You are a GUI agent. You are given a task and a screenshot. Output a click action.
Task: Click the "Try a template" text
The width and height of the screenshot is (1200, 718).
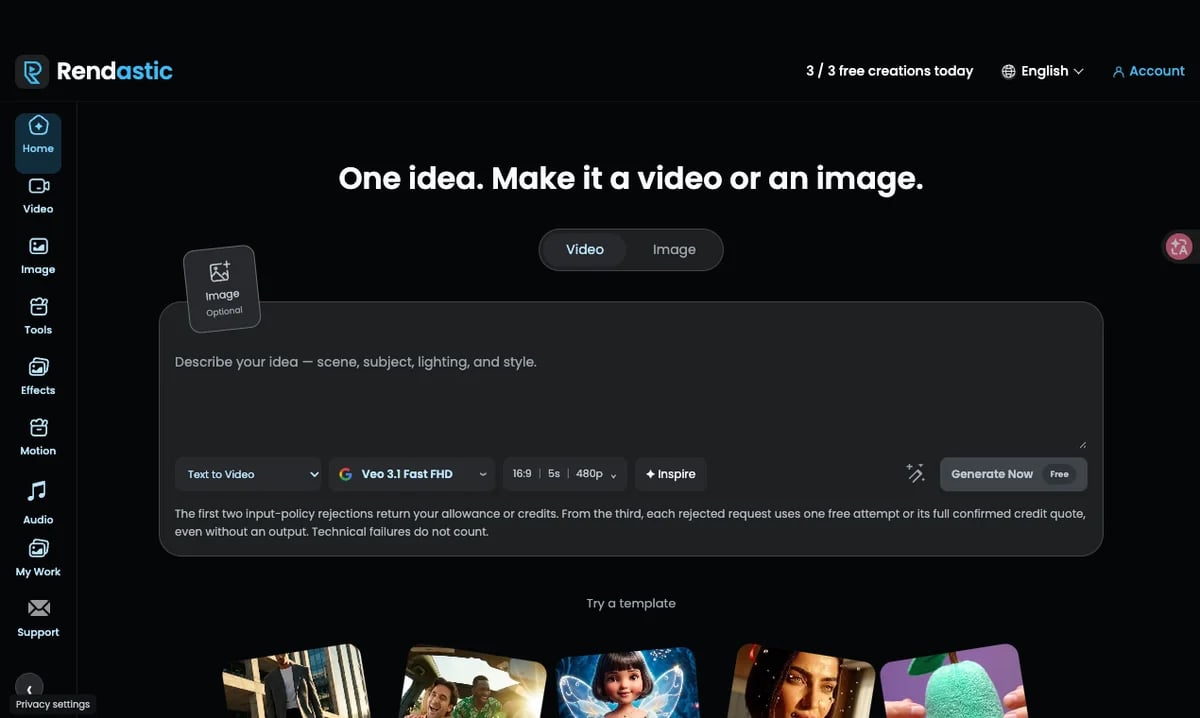click(631, 603)
